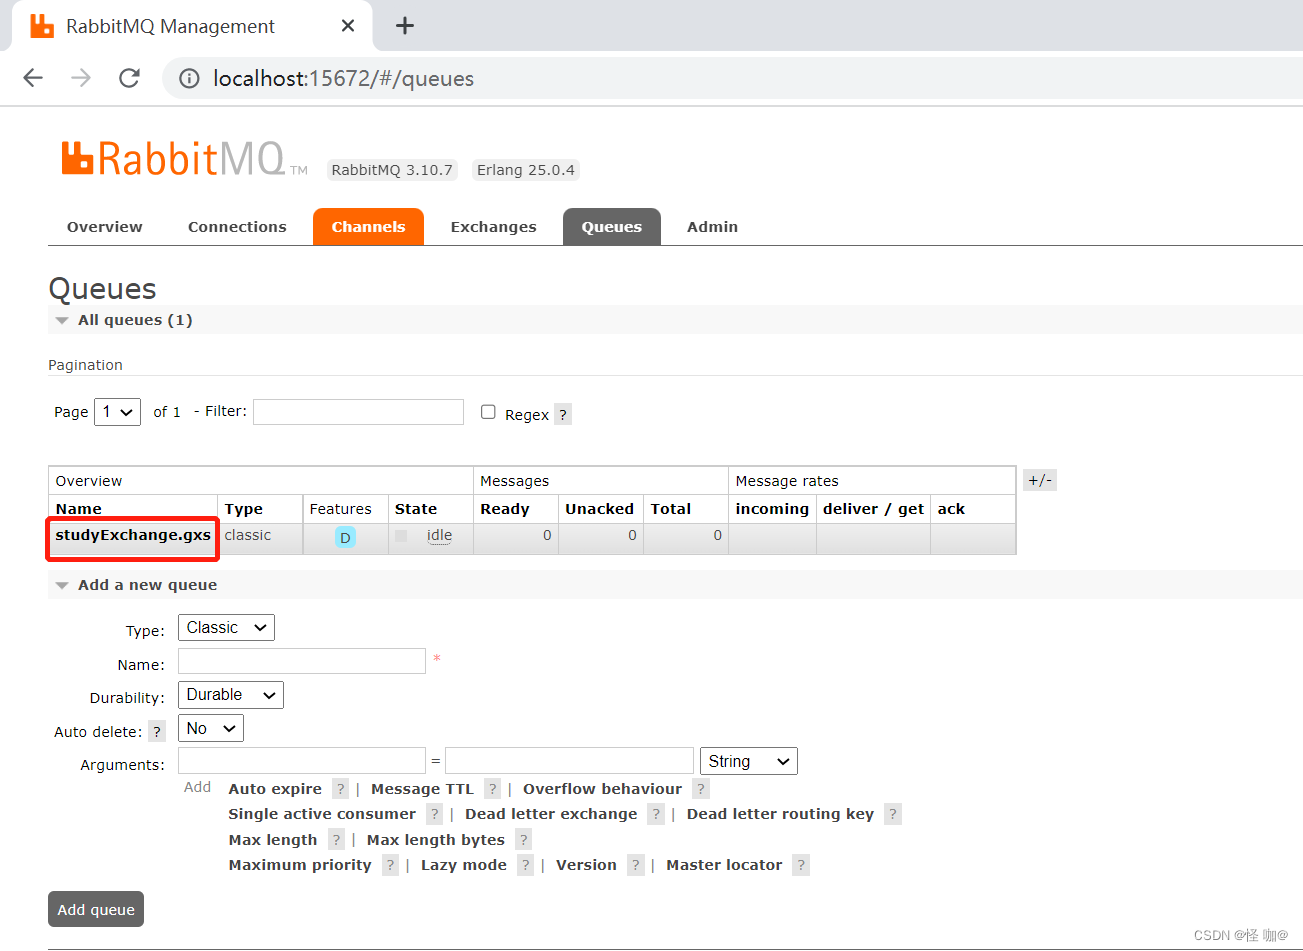Image resolution: width=1303 pixels, height=951 pixels.
Task: Switch to the Exchanges tab
Action: coord(493,227)
